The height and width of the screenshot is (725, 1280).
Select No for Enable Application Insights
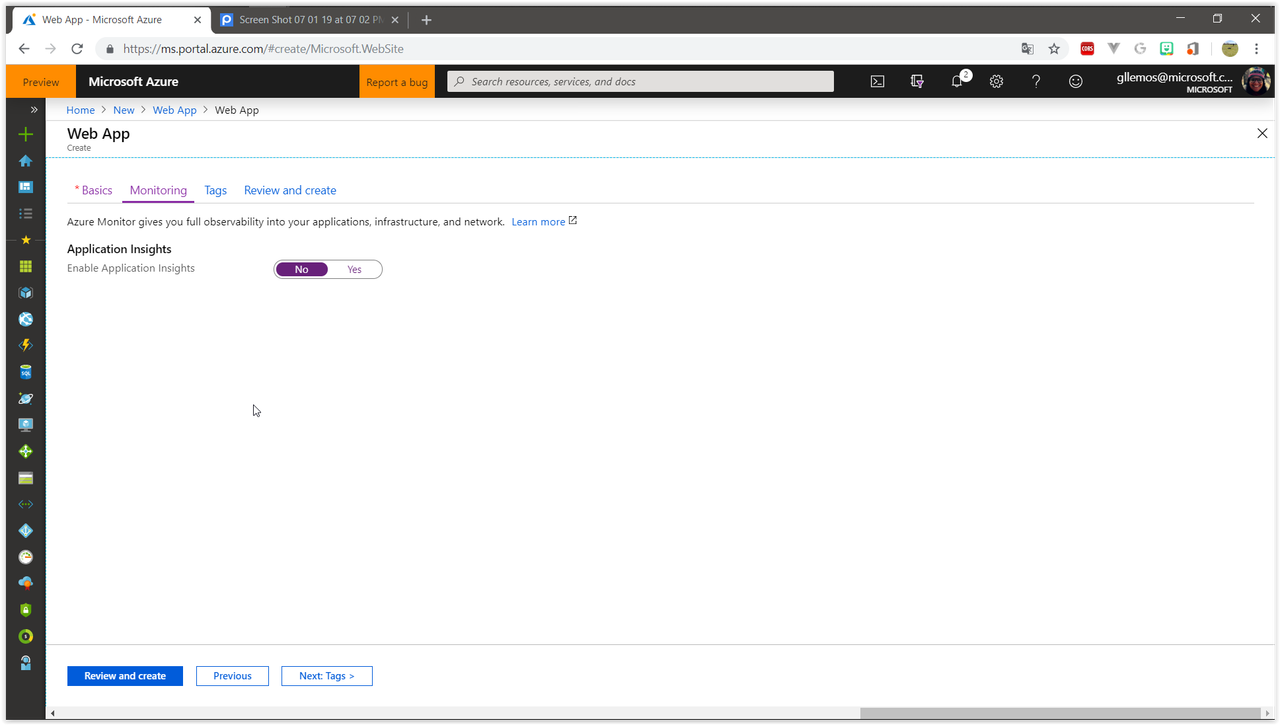[301, 269]
